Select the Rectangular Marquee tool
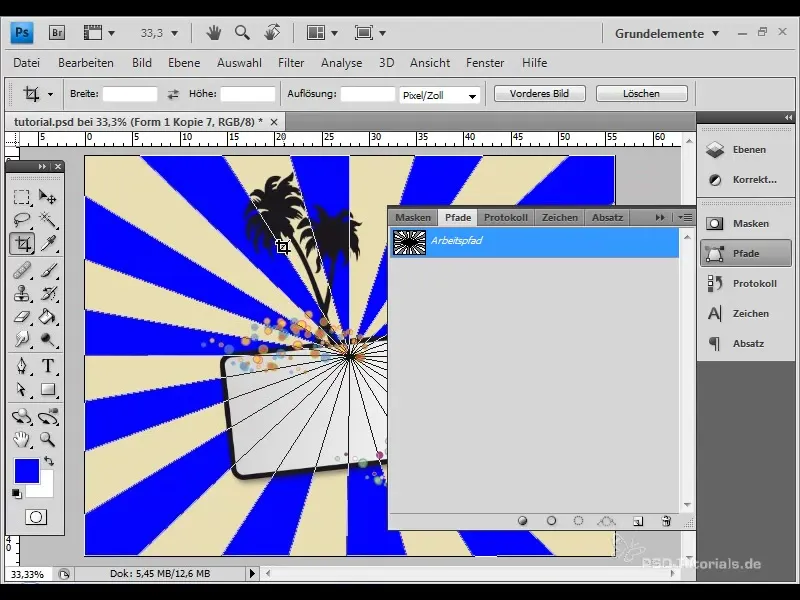The height and width of the screenshot is (600, 800). coord(21,197)
